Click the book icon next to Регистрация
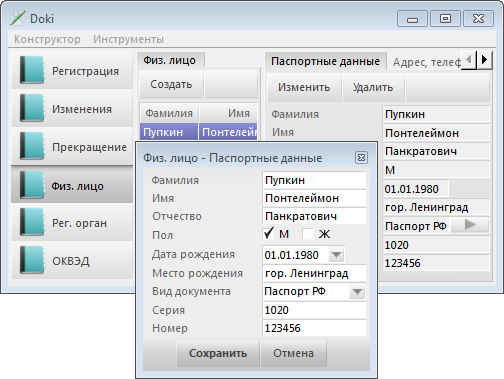The image size is (504, 379). 32,70
